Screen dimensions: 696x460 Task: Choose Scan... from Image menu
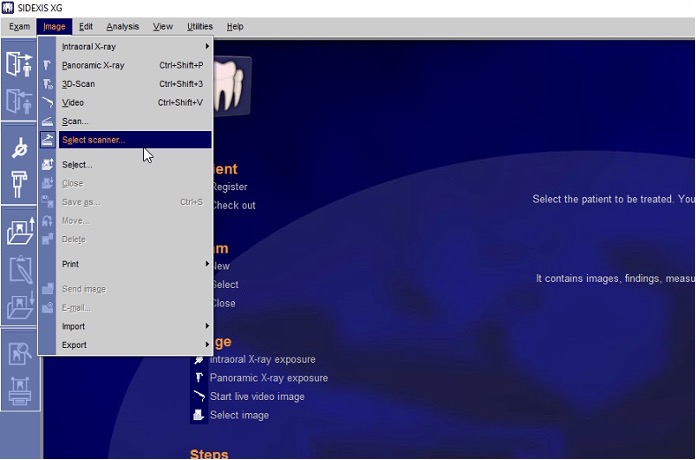click(x=135, y=121)
